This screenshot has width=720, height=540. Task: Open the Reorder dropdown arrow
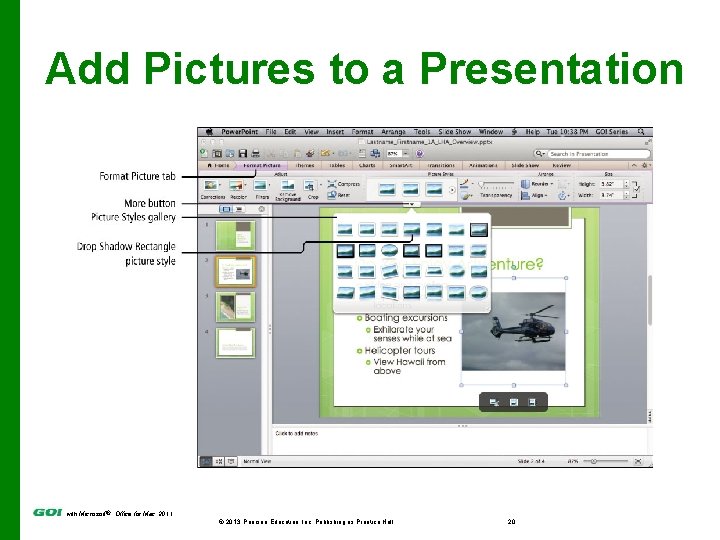pos(551,184)
